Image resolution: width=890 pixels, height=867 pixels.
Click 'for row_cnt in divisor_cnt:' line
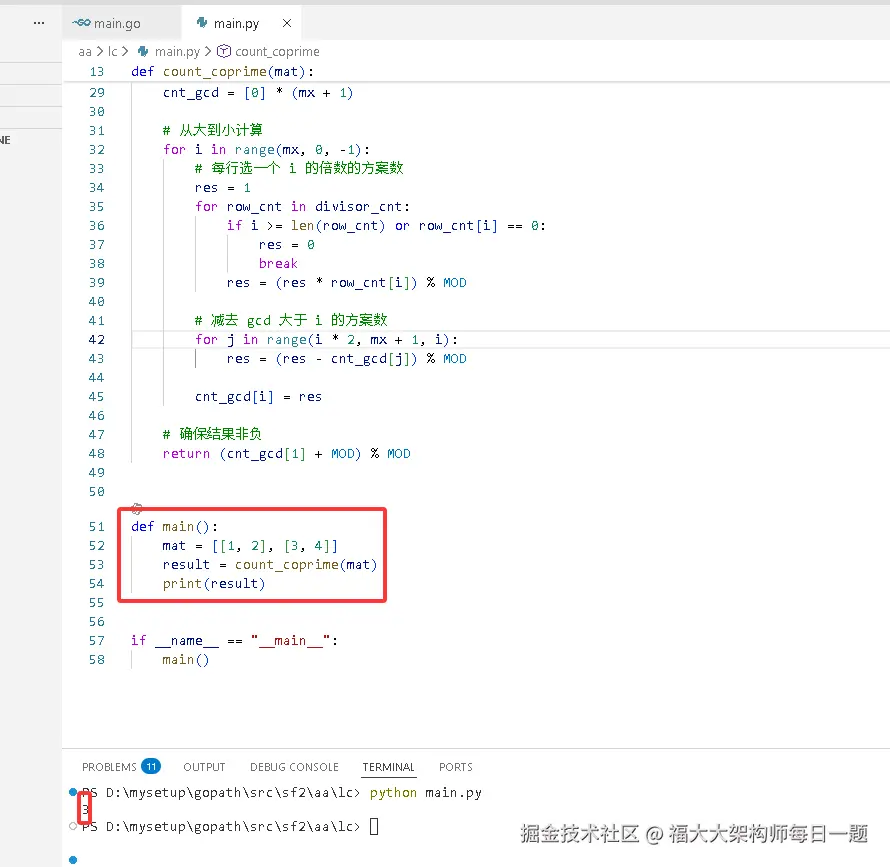[302, 207]
